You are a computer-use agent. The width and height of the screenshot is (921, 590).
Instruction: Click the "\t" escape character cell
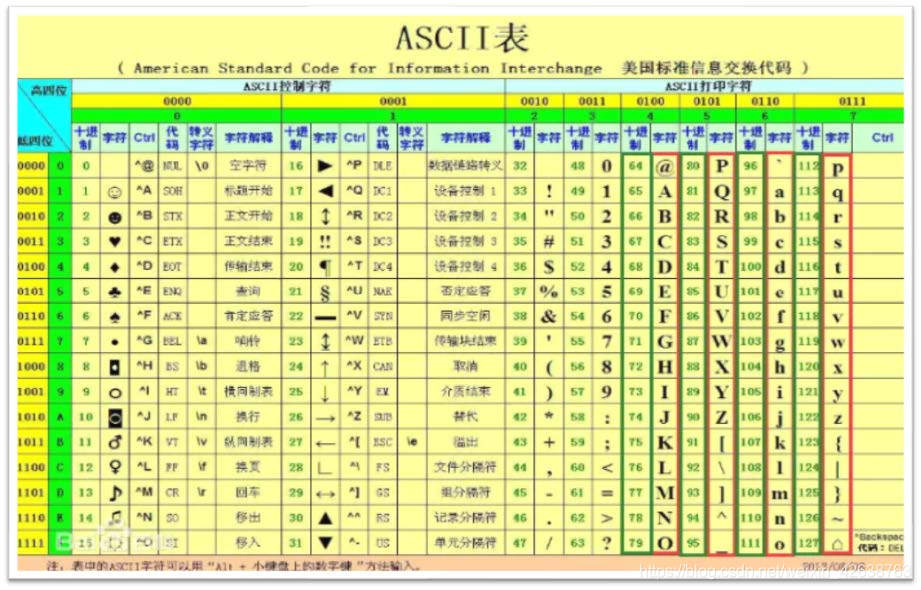(x=201, y=391)
